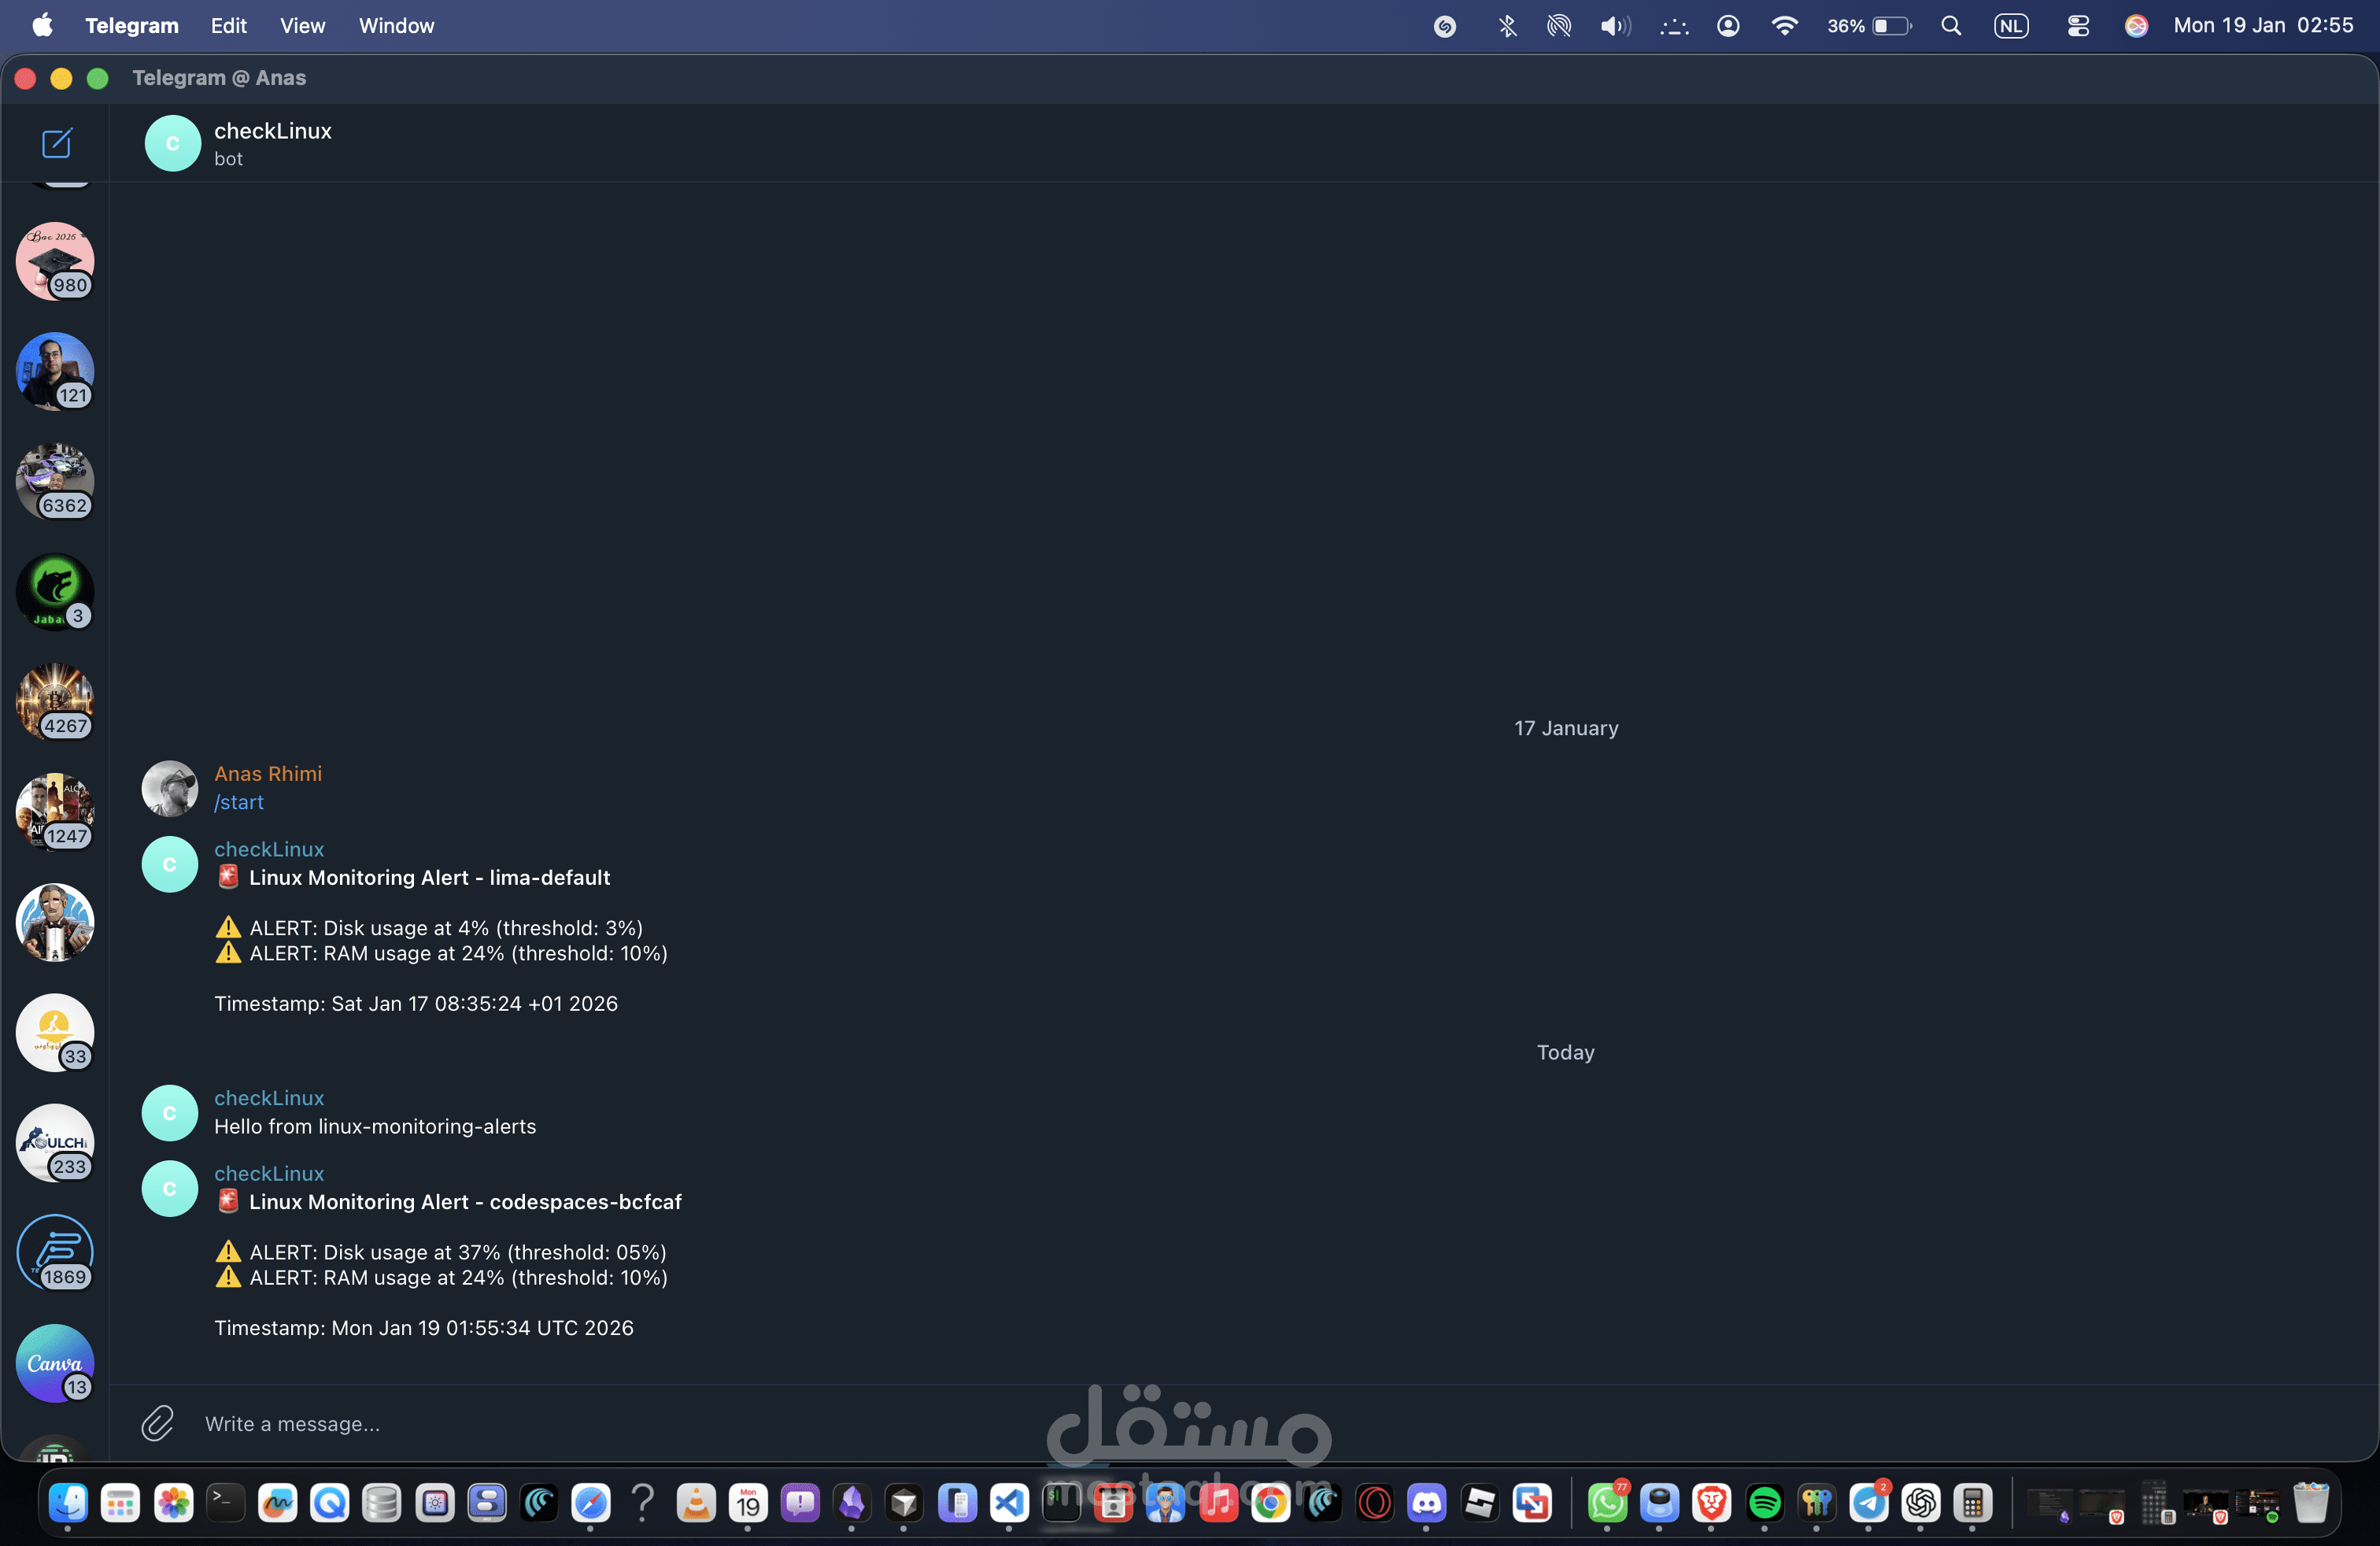
Task: Open the chat with 233 unread badge
Action: point(55,1142)
